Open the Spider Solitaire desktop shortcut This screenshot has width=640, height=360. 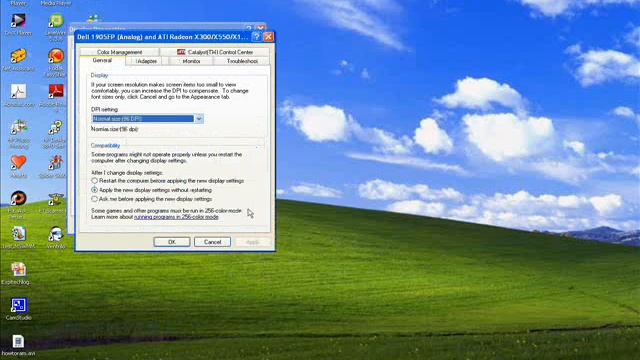[56, 163]
